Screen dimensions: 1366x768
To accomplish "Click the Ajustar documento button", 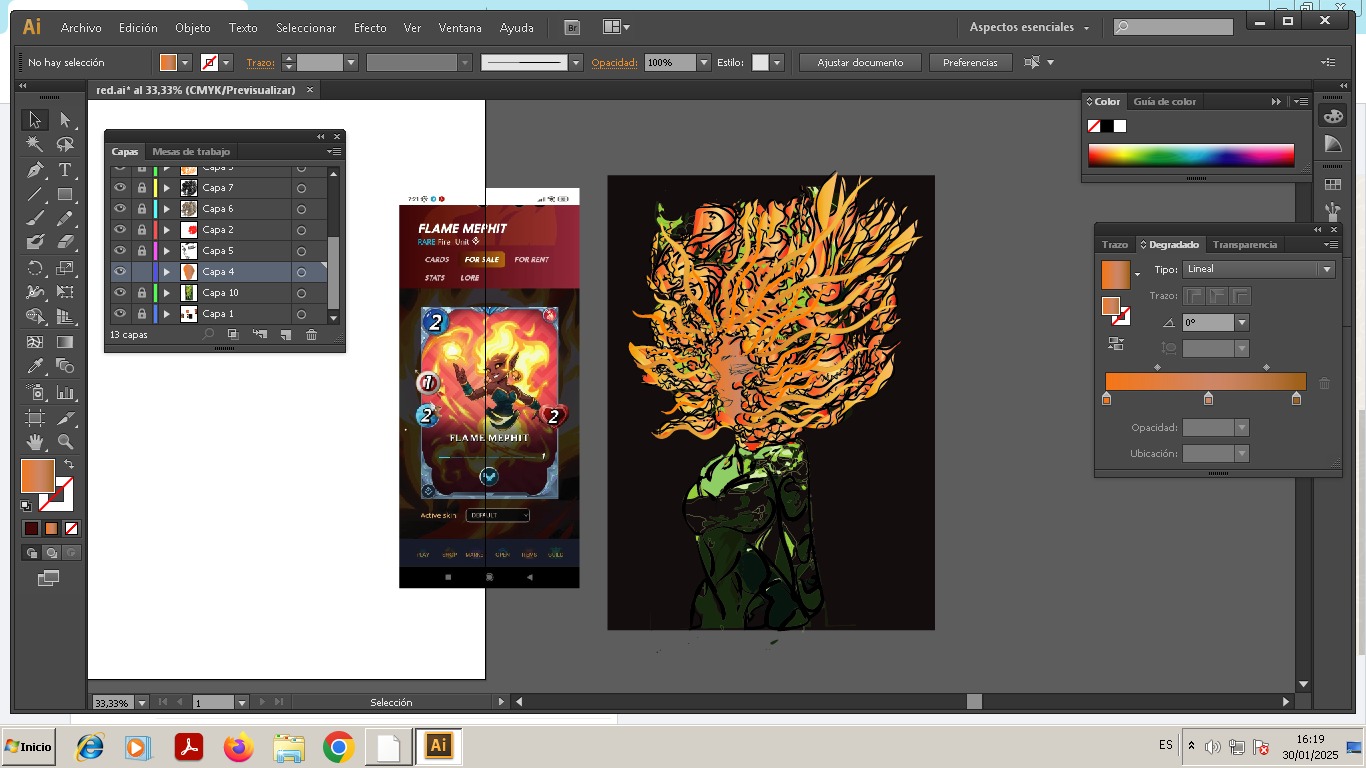I will point(860,62).
